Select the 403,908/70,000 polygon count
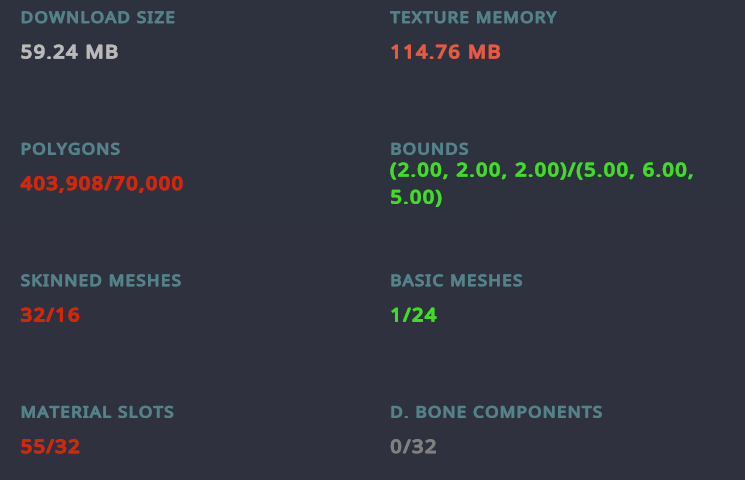 click(x=102, y=183)
